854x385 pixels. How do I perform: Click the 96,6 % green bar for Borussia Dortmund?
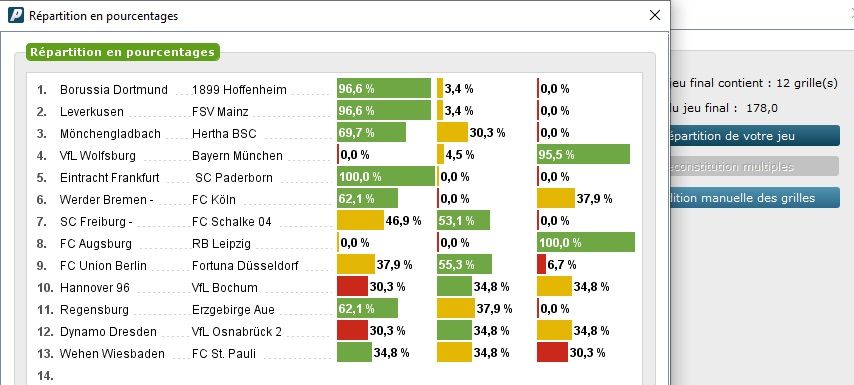[384, 88]
